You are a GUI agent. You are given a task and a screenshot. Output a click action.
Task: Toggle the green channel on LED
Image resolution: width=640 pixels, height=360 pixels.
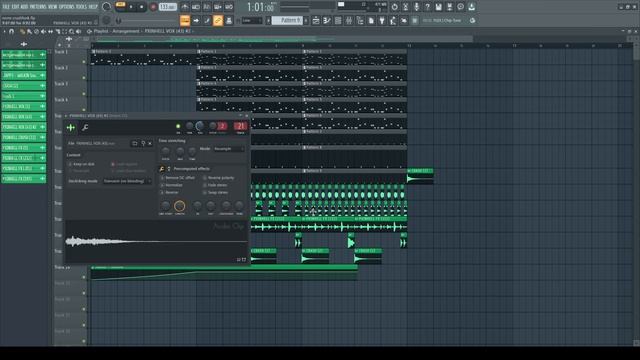pos(178,126)
